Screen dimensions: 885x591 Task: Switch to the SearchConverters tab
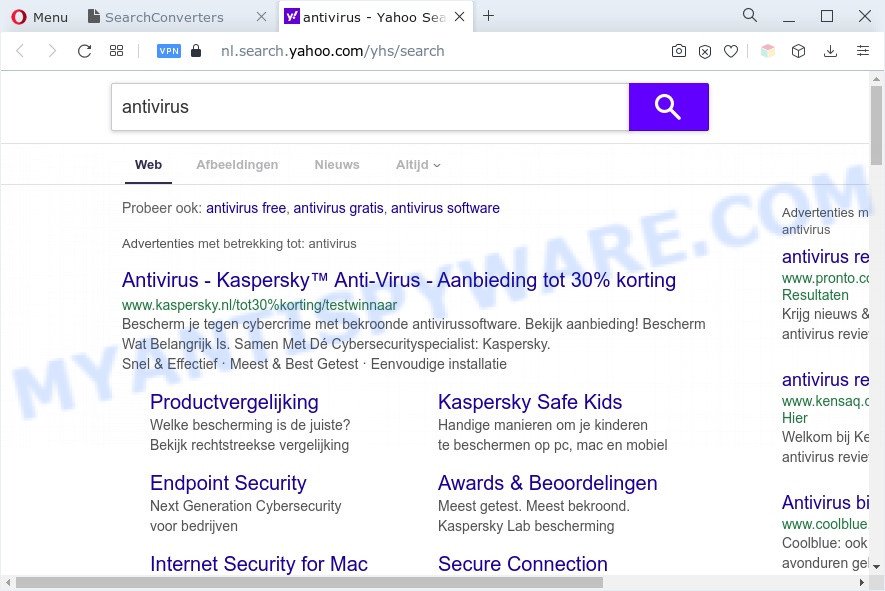(164, 17)
